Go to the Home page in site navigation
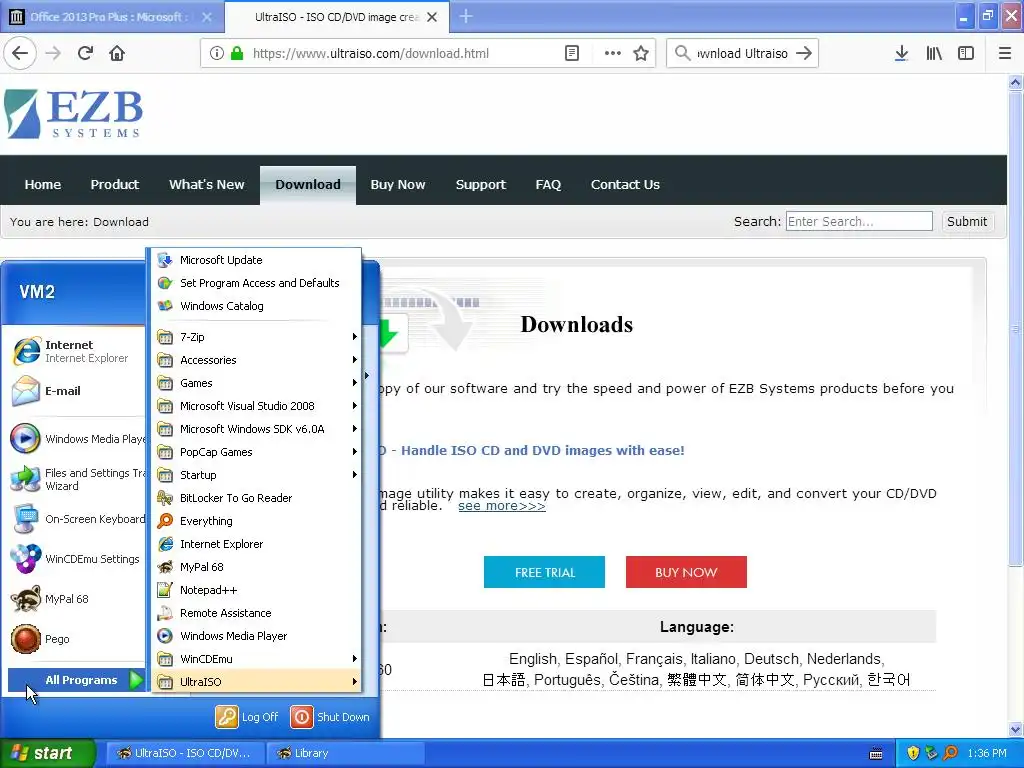 (42, 185)
